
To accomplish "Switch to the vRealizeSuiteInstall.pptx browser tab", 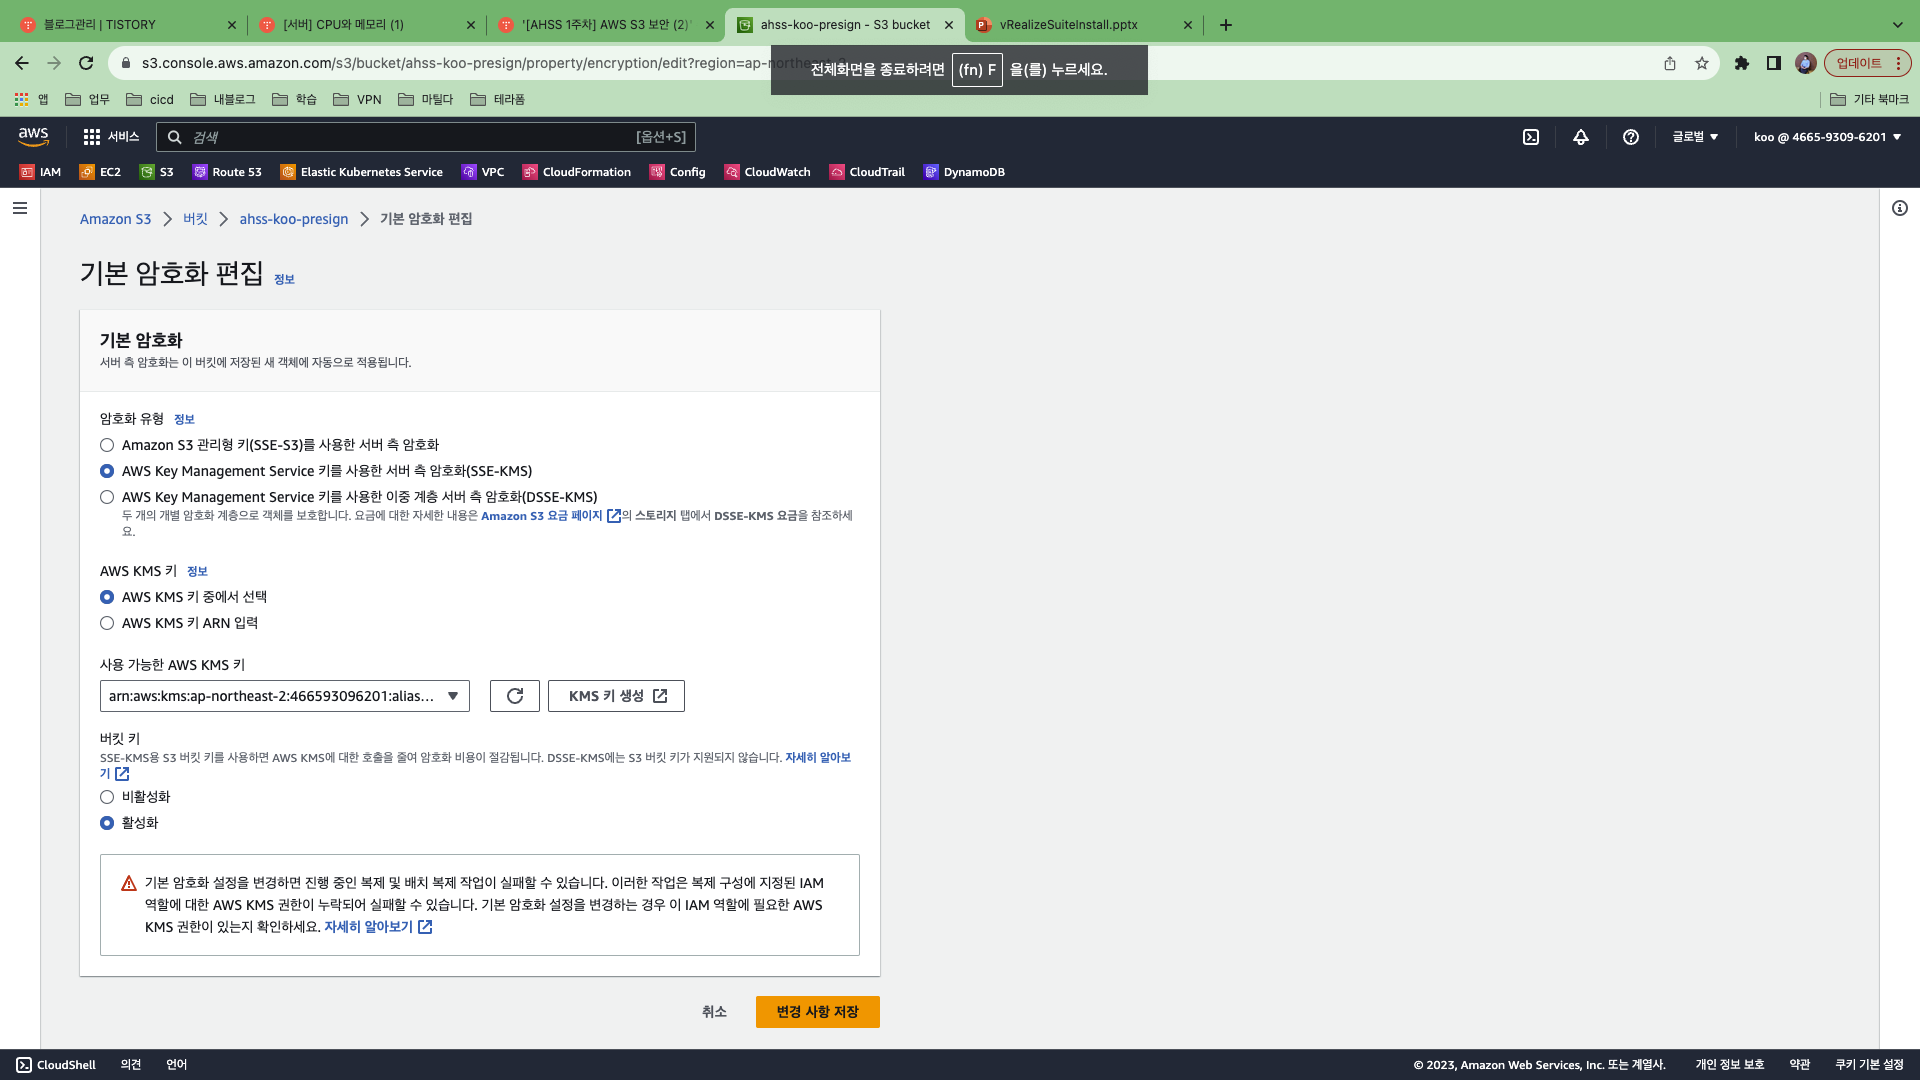I will (1068, 25).
